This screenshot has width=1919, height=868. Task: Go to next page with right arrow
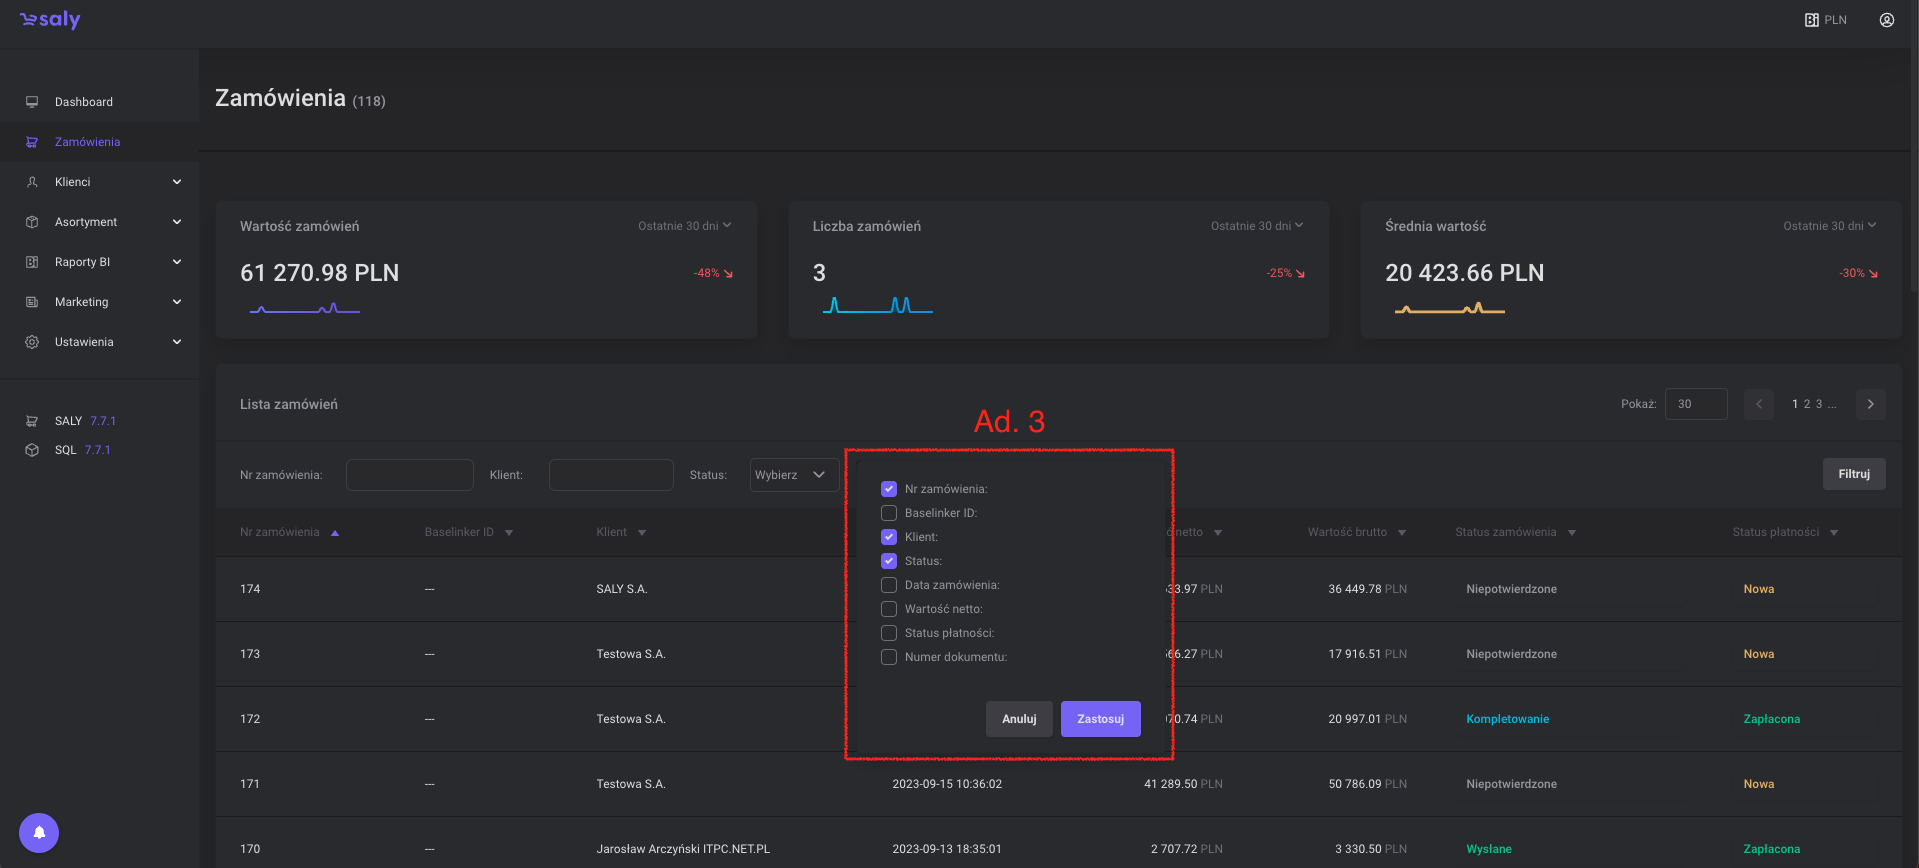(1870, 404)
